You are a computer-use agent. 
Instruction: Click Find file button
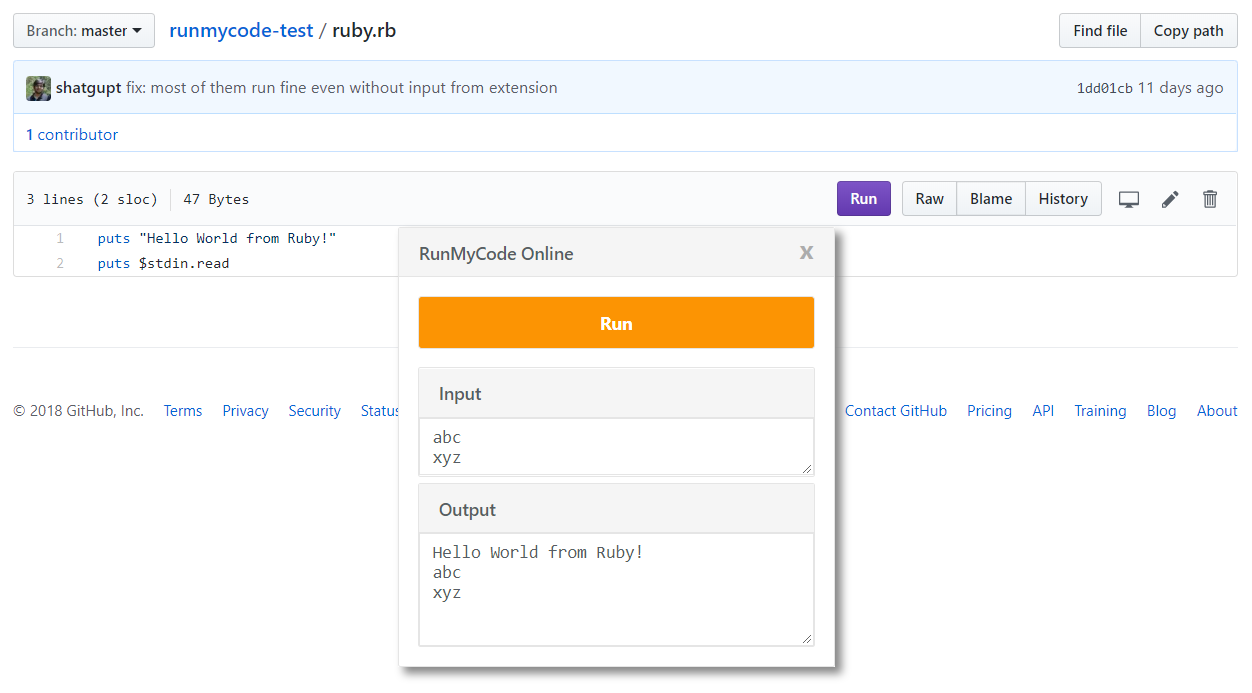pyautogui.click(x=1100, y=31)
